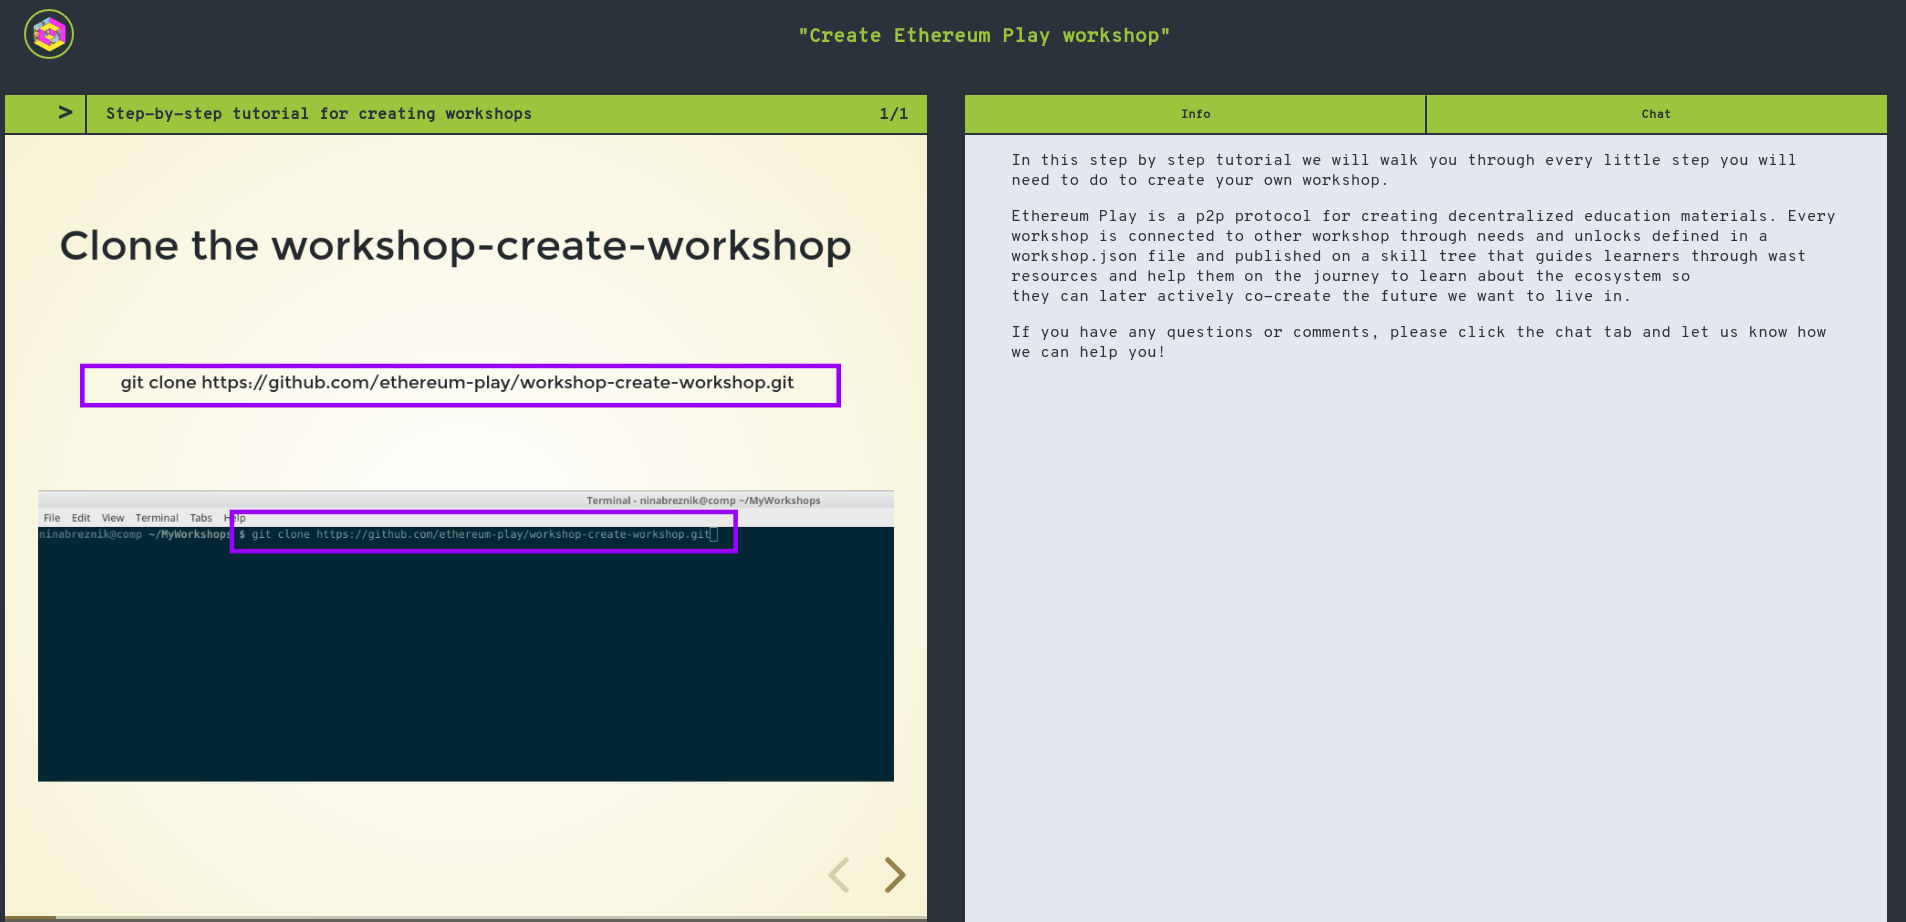
Task: Expand the sidebar with the > arrow
Action: tap(65, 112)
